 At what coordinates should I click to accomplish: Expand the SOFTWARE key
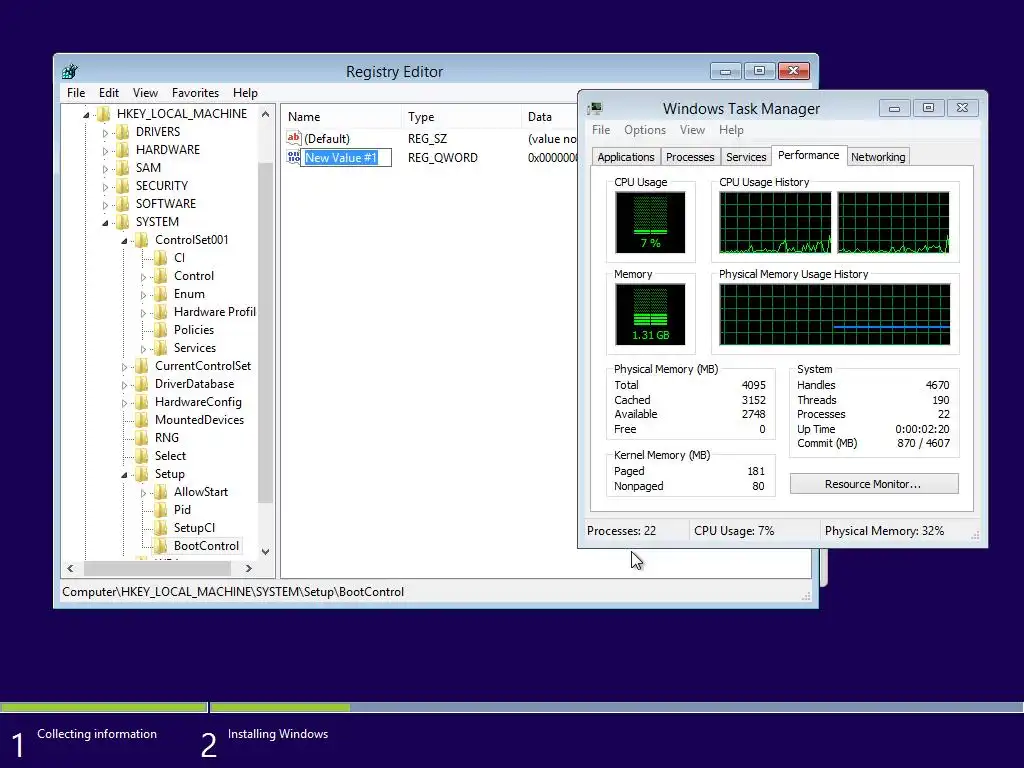(x=105, y=205)
